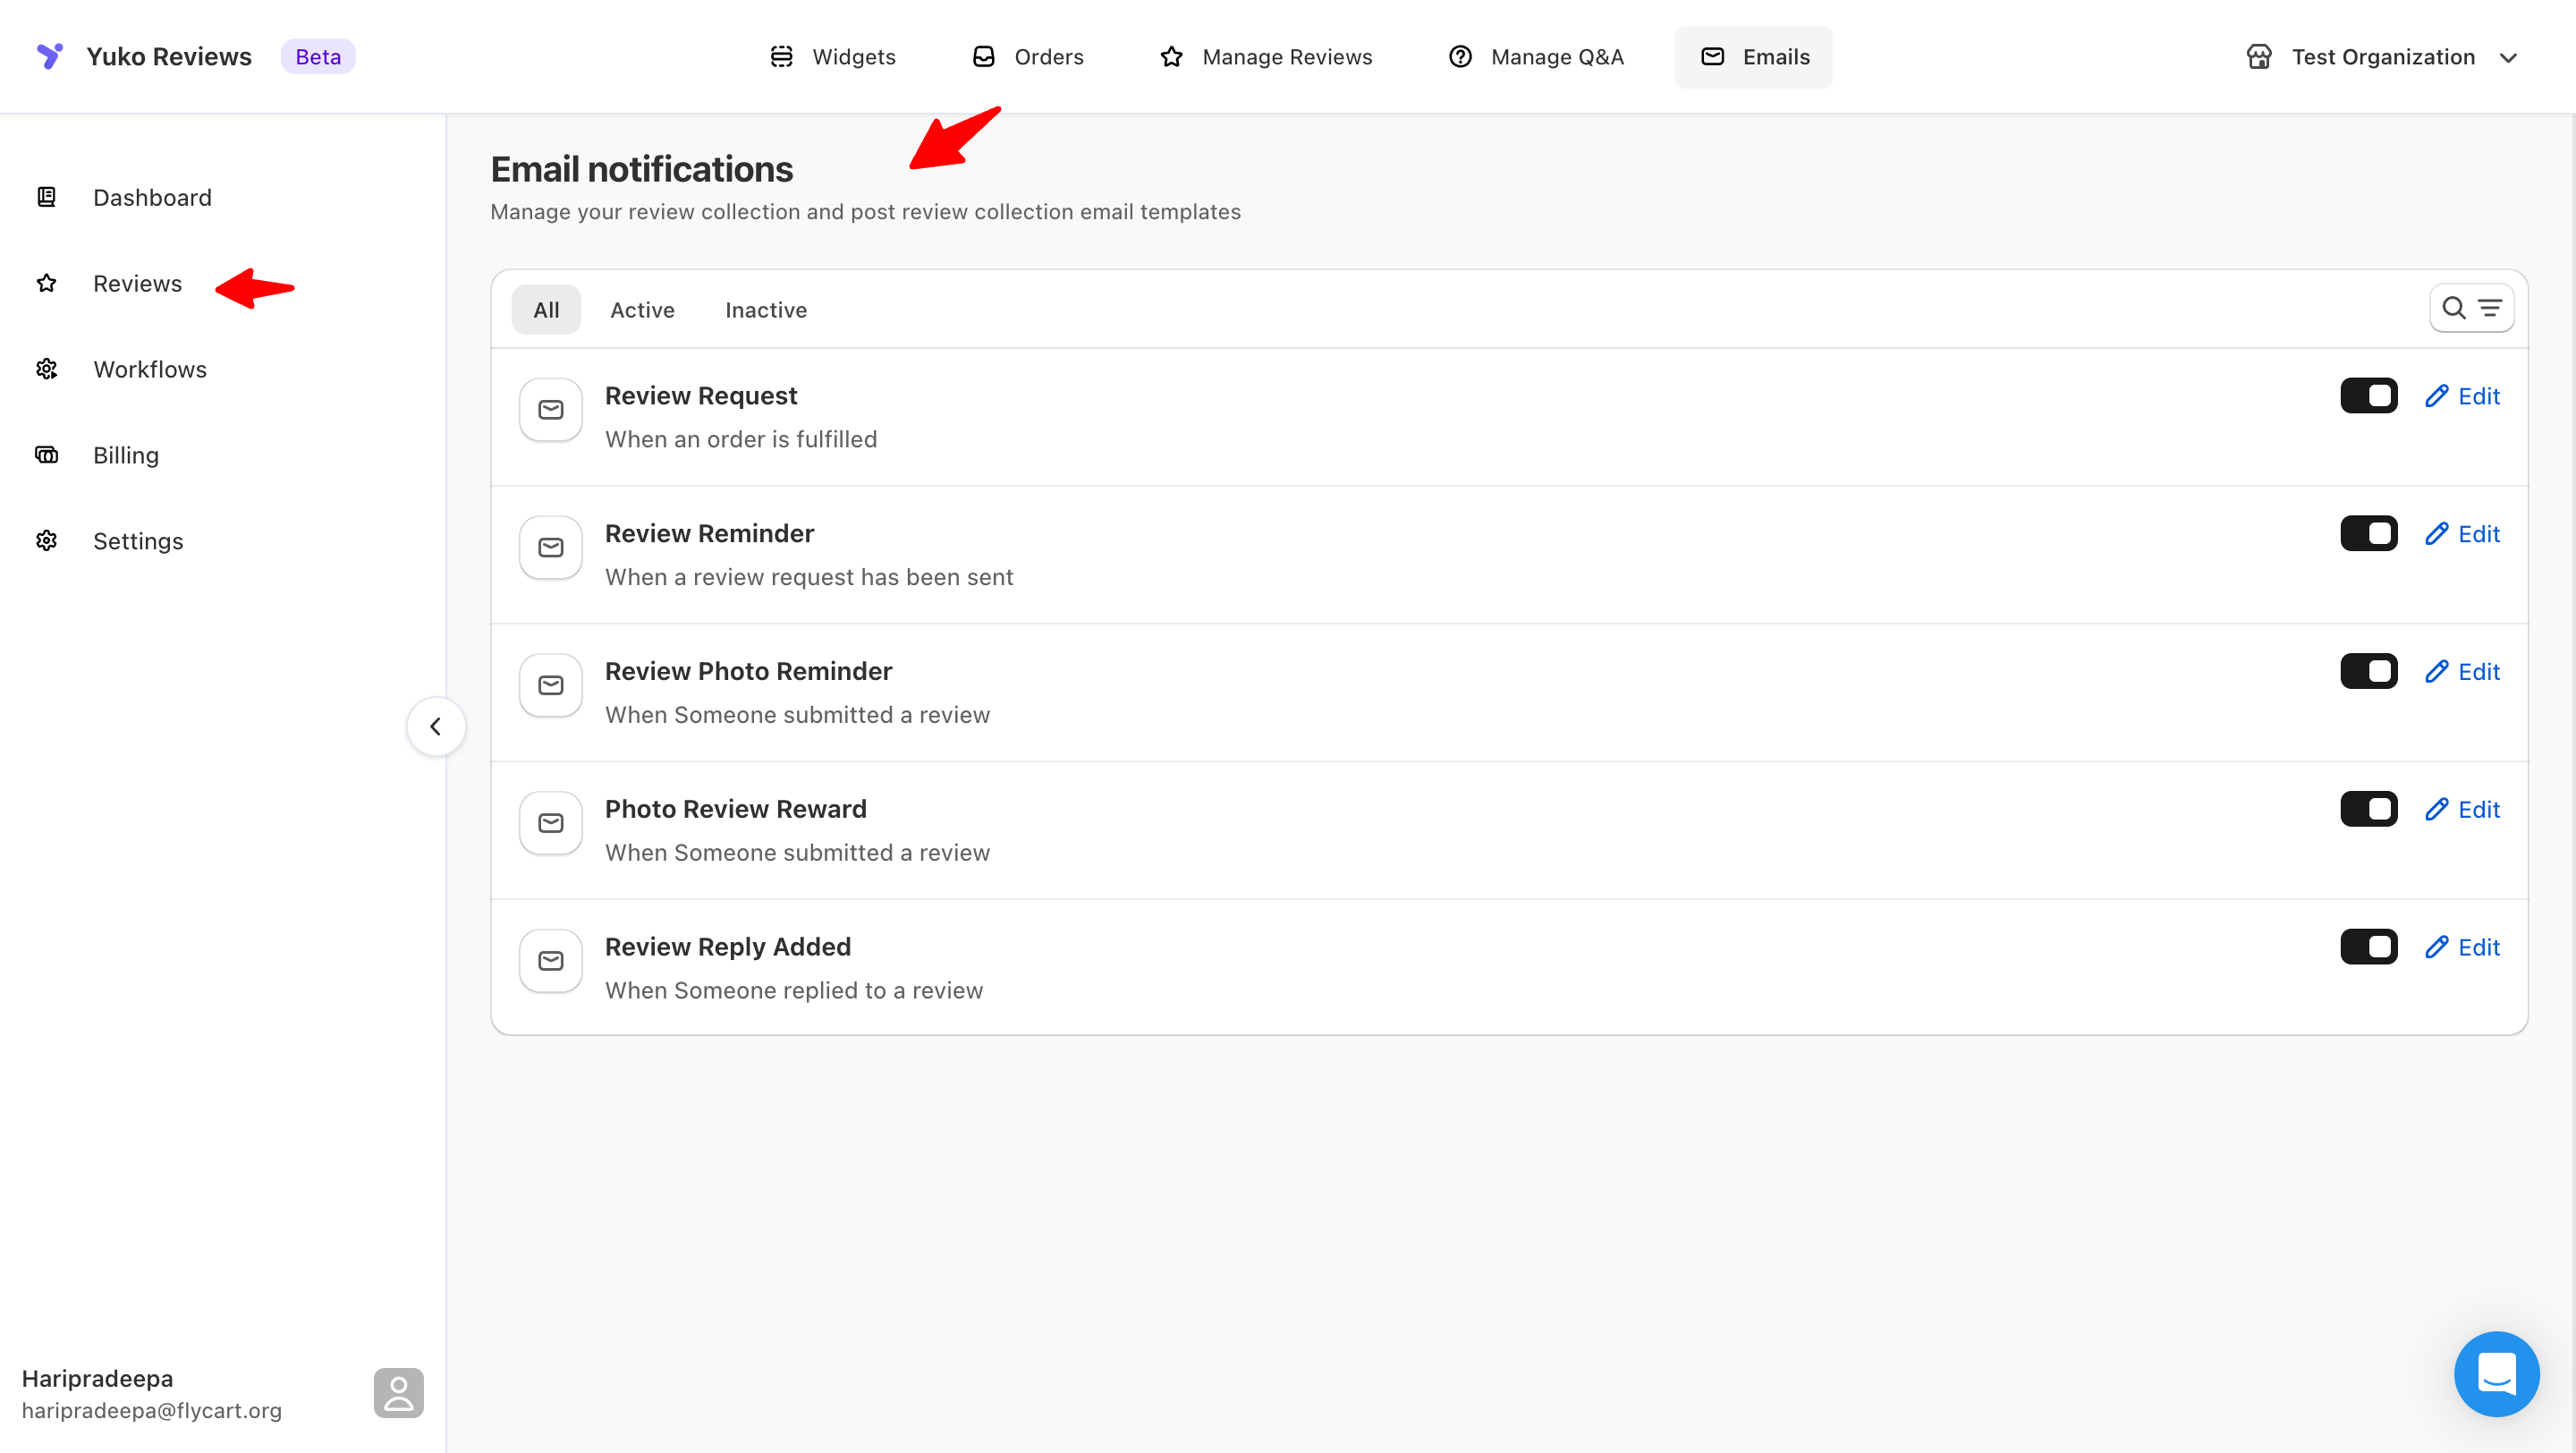Screen dimensions: 2576x1453
Task: Open the Widgets section icon
Action: click(x=782, y=56)
